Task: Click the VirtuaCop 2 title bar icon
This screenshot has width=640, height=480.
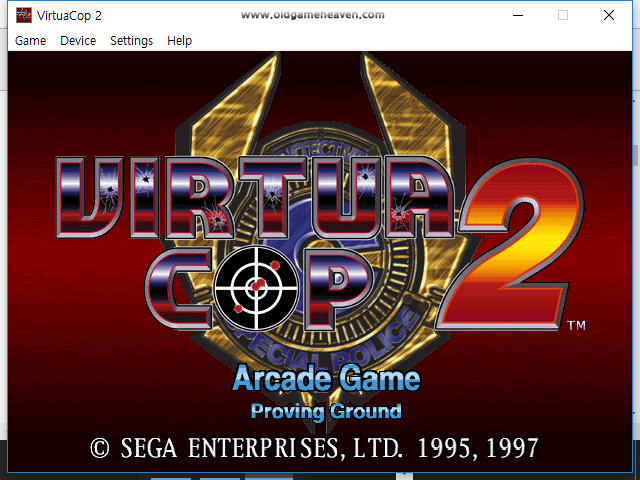Action: pos(24,16)
